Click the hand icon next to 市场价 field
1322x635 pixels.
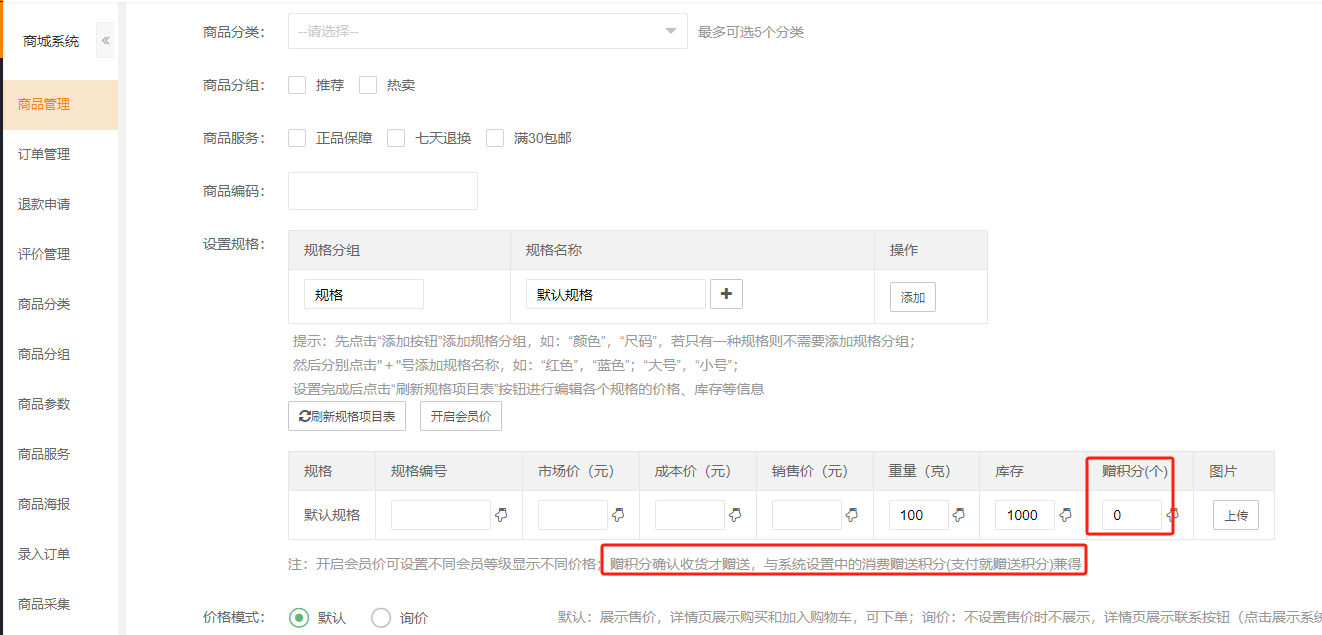coord(619,515)
